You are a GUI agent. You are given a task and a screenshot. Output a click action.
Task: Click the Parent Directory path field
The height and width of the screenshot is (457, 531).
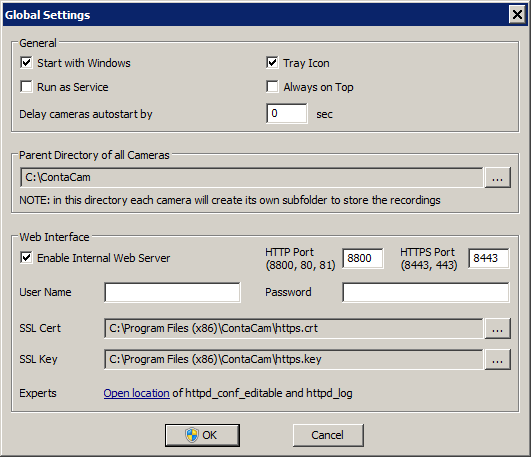coord(252,177)
